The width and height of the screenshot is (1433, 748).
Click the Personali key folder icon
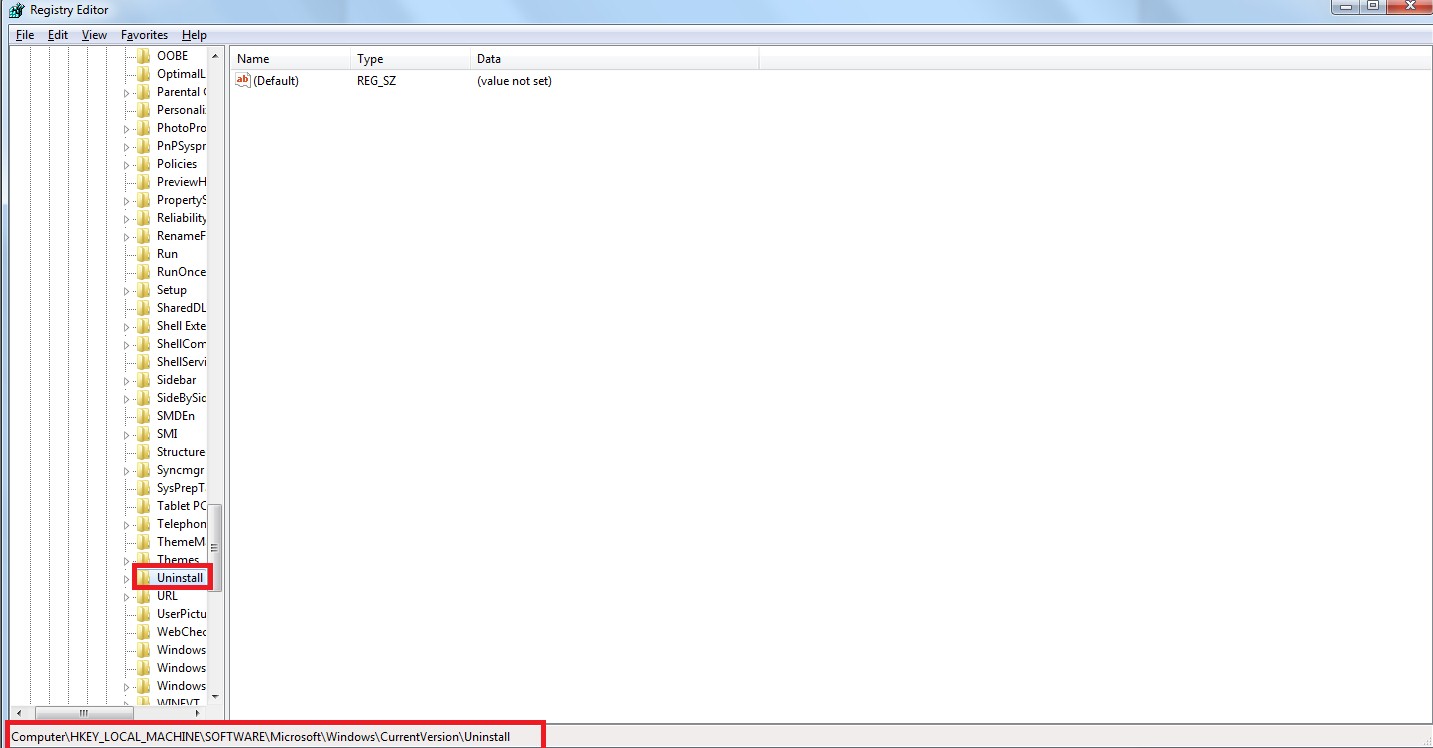(144, 110)
